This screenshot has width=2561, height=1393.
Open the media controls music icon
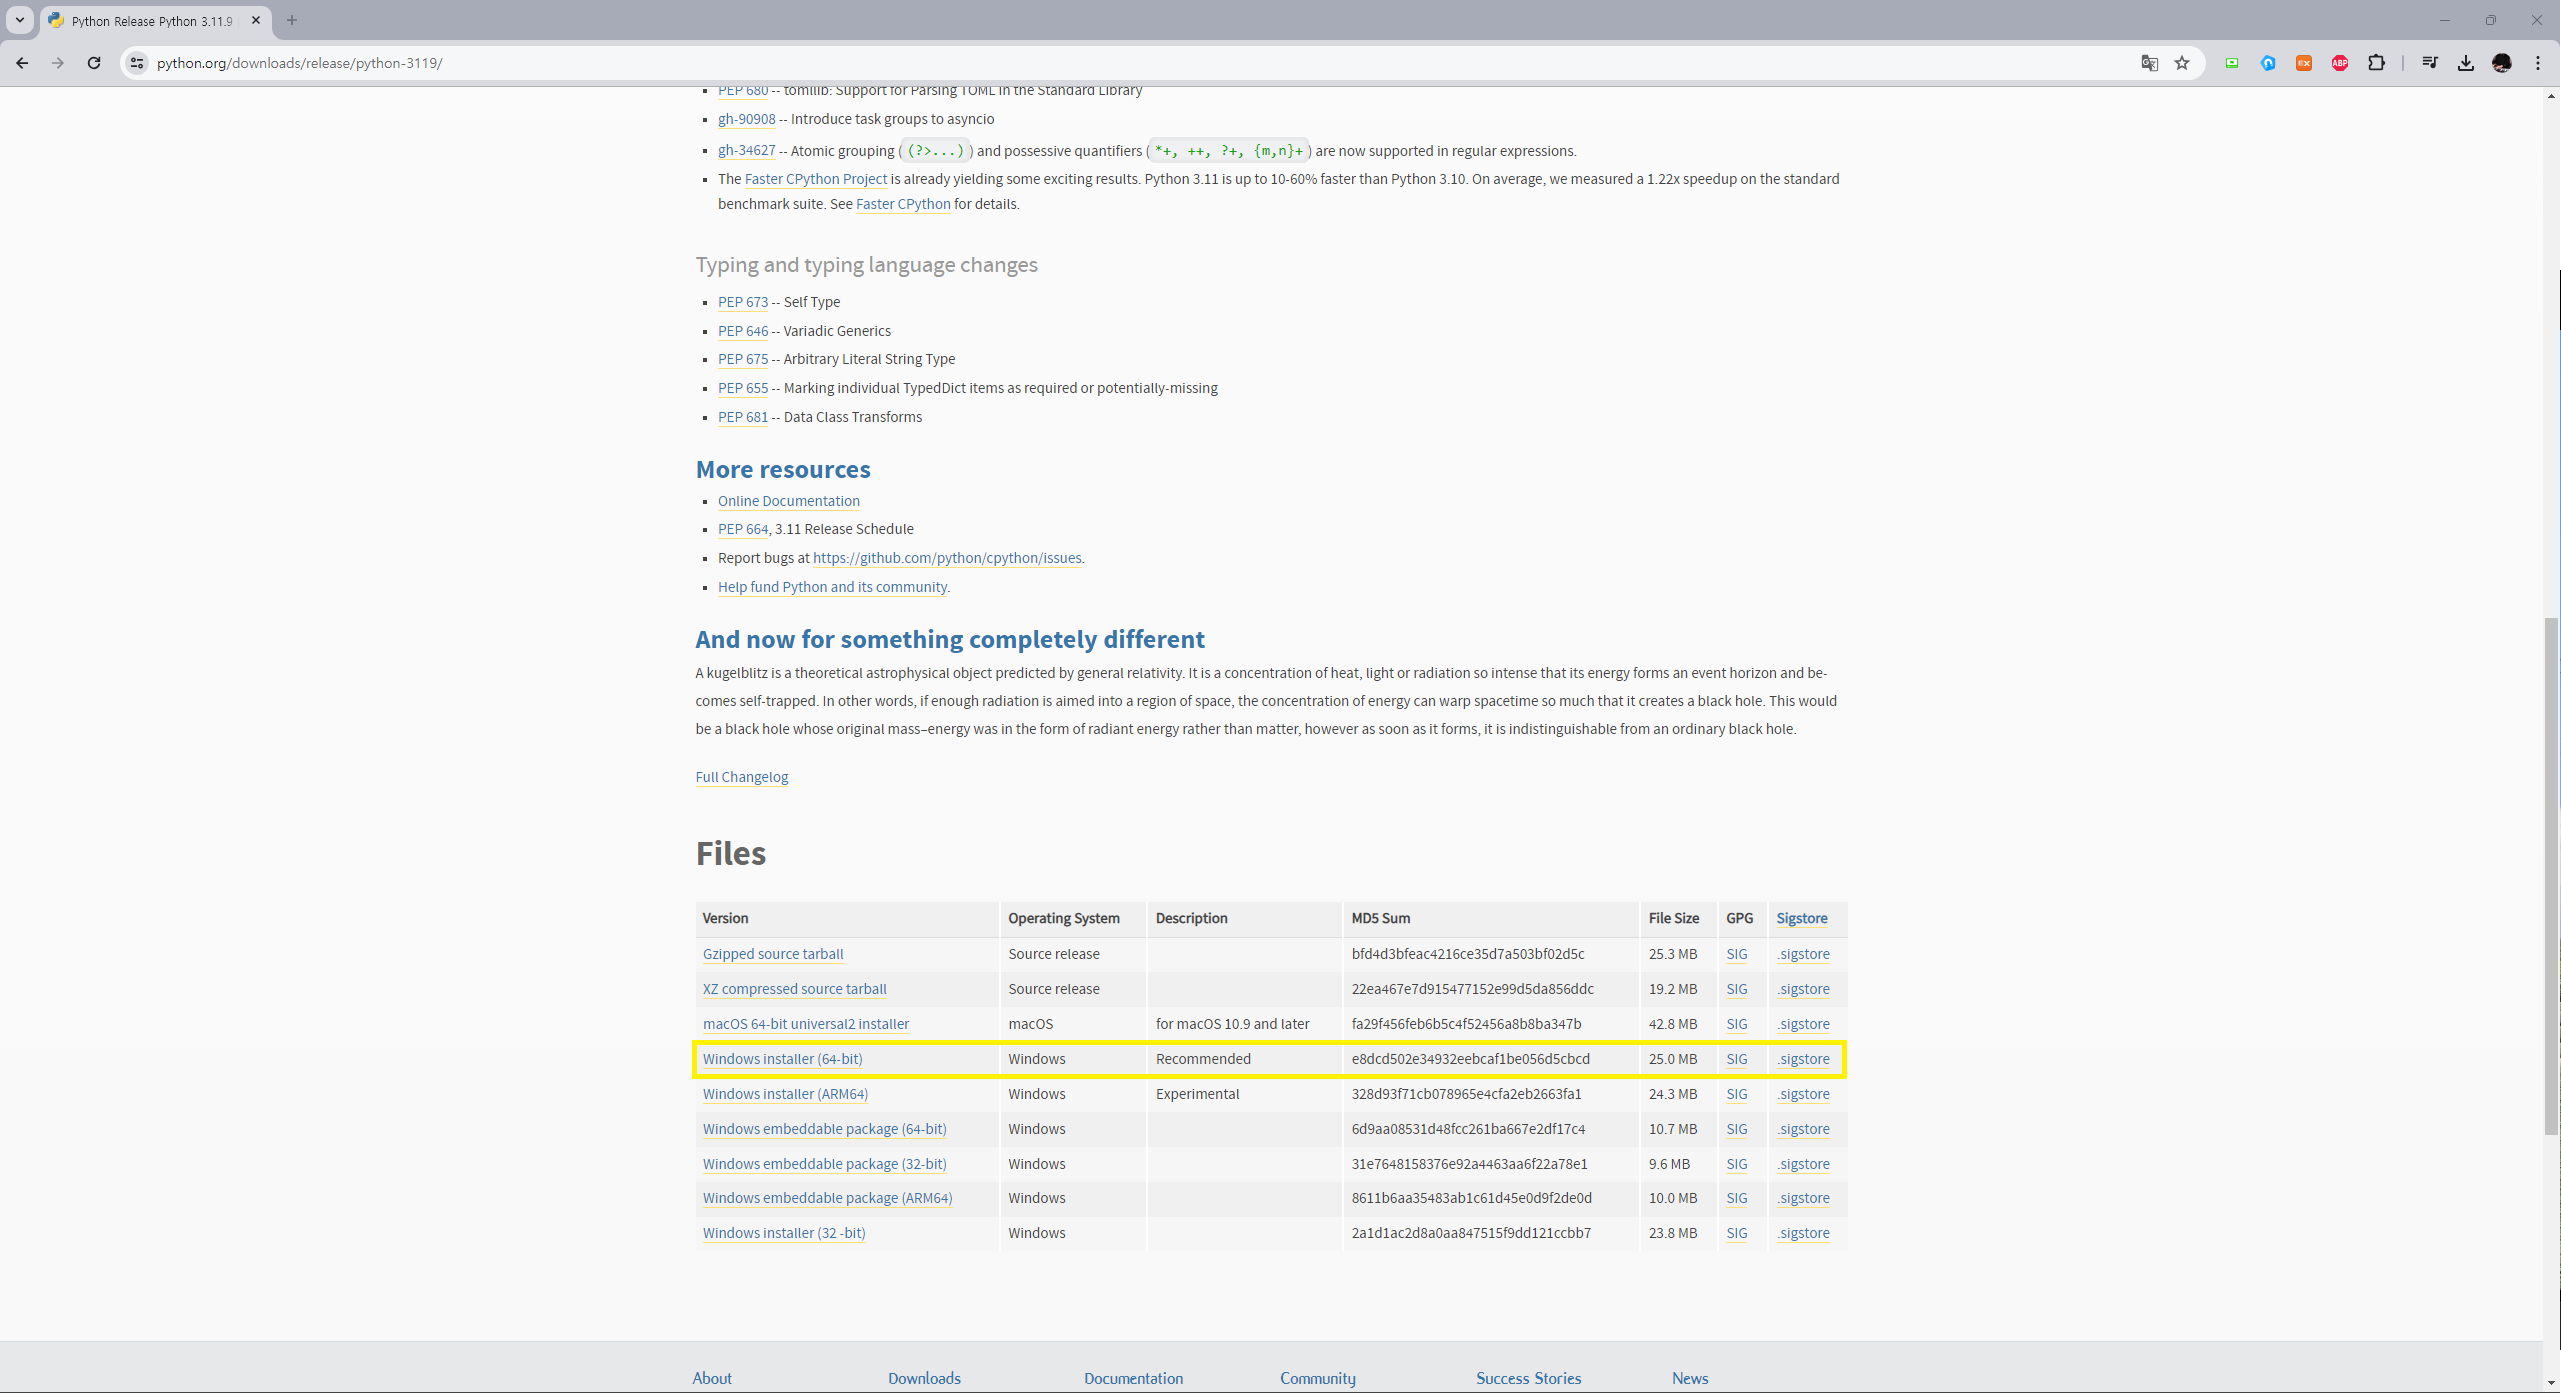pyautogui.click(x=2430, y=63)
